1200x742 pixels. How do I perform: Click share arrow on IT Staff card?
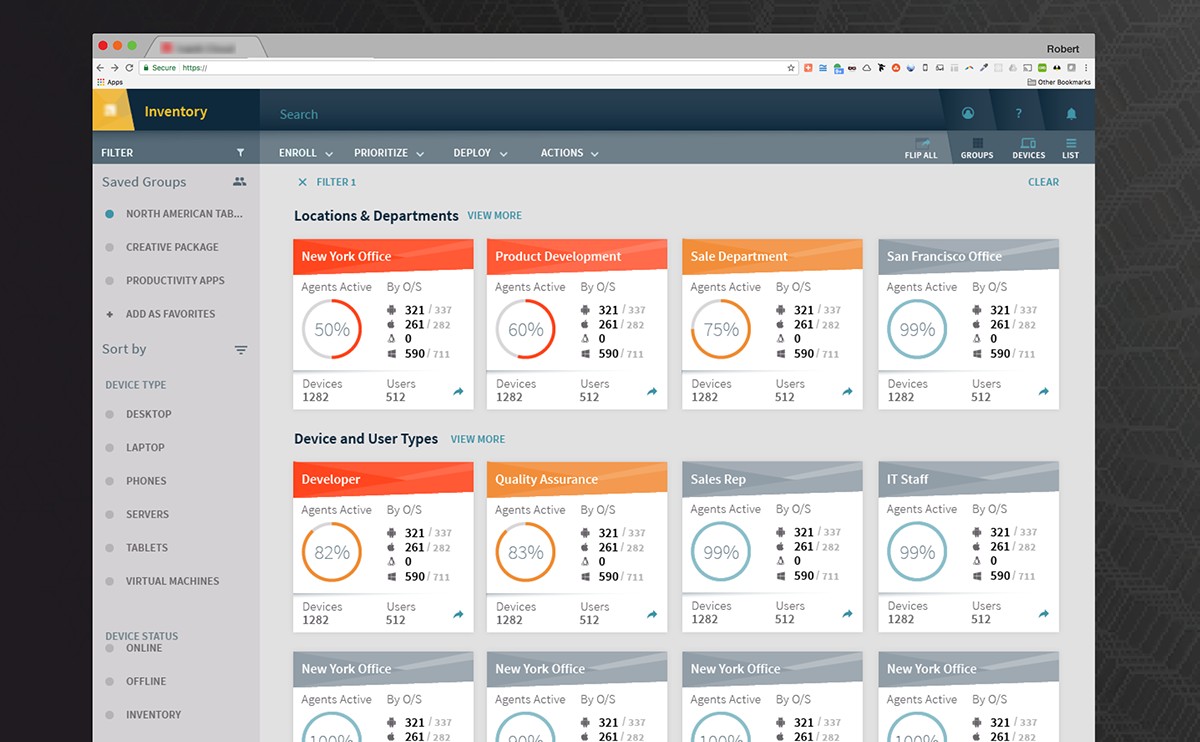tap(1043, 614)
